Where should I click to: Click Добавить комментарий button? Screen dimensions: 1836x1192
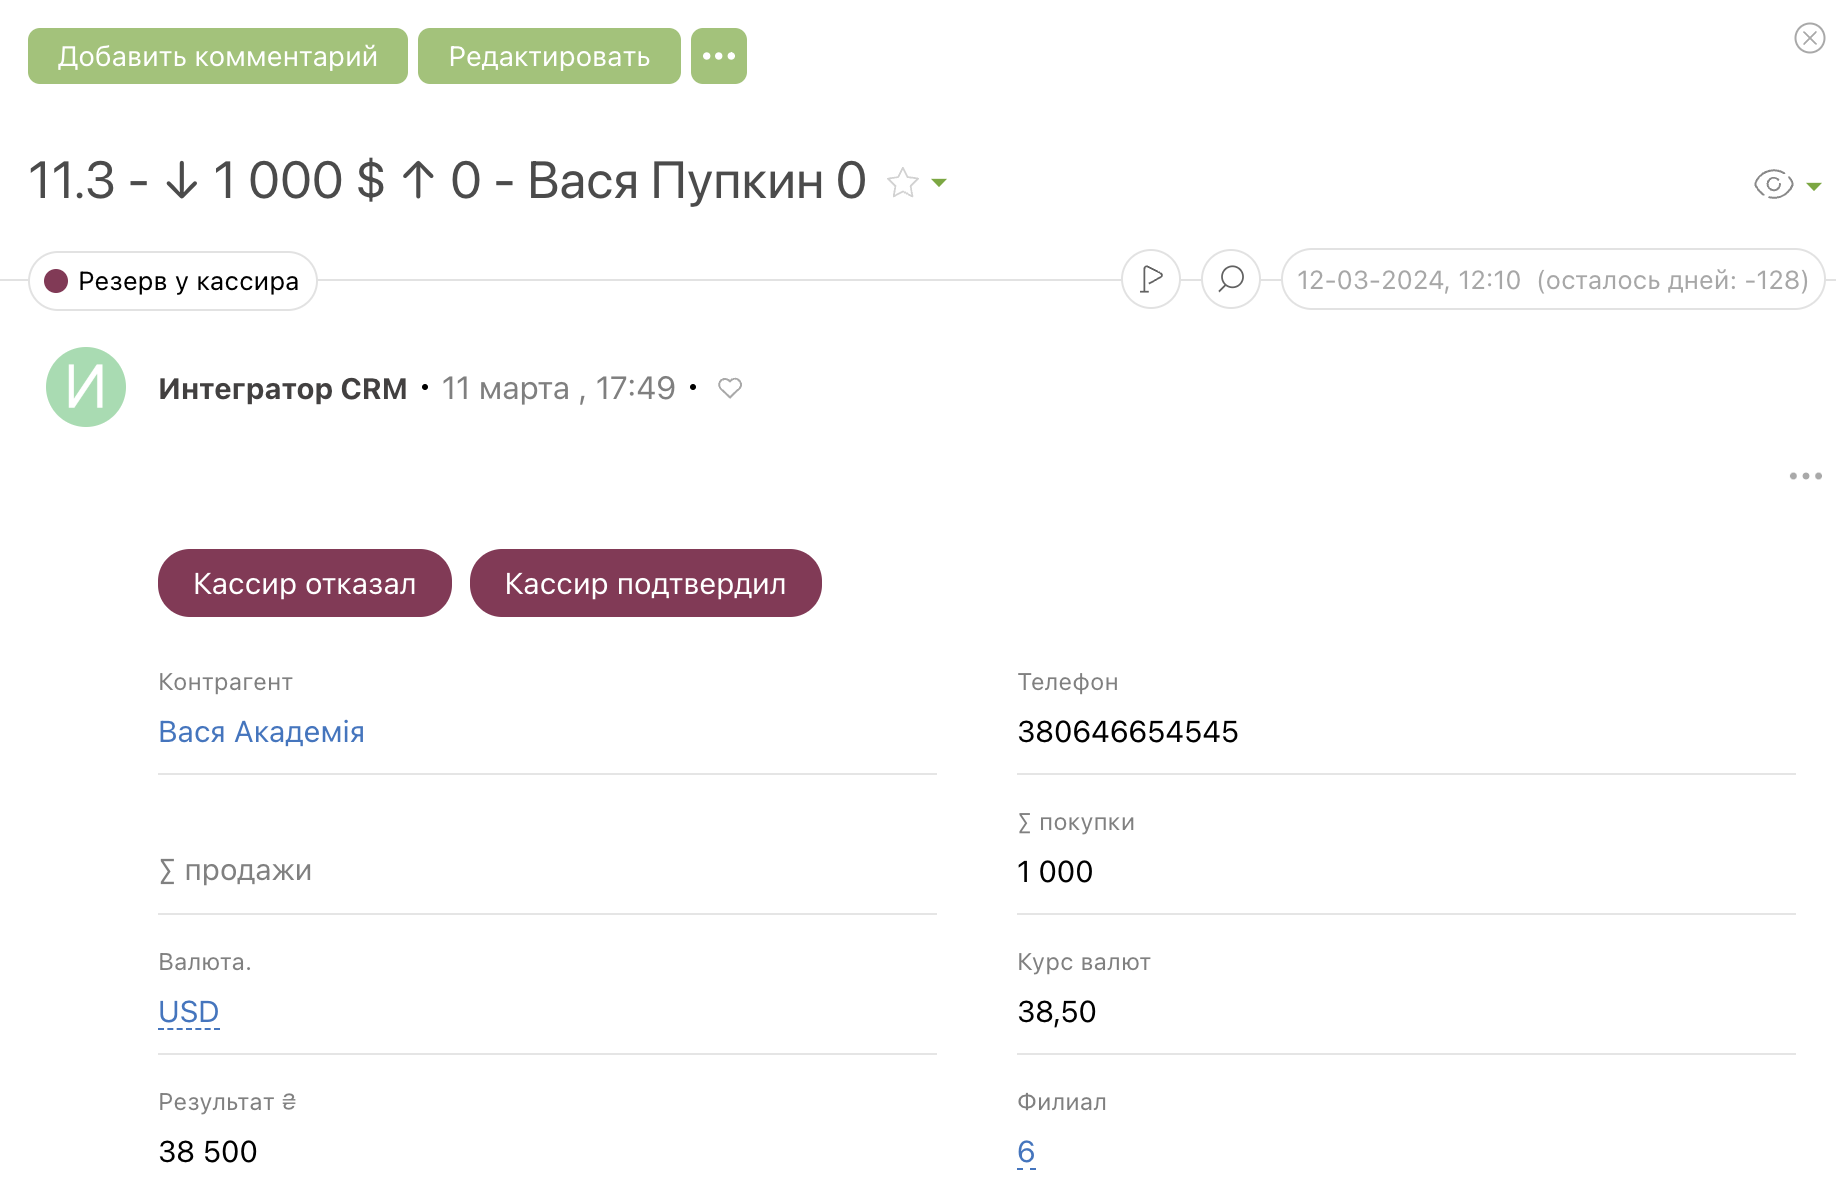[x=217, y=56]
